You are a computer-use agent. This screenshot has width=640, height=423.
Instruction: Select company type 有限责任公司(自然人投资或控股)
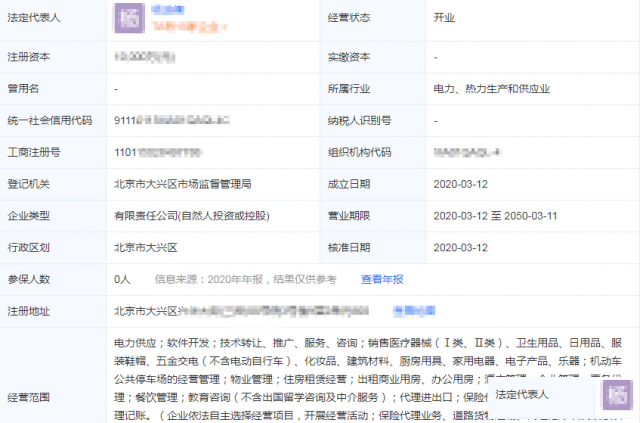click(x=192, y=216)
